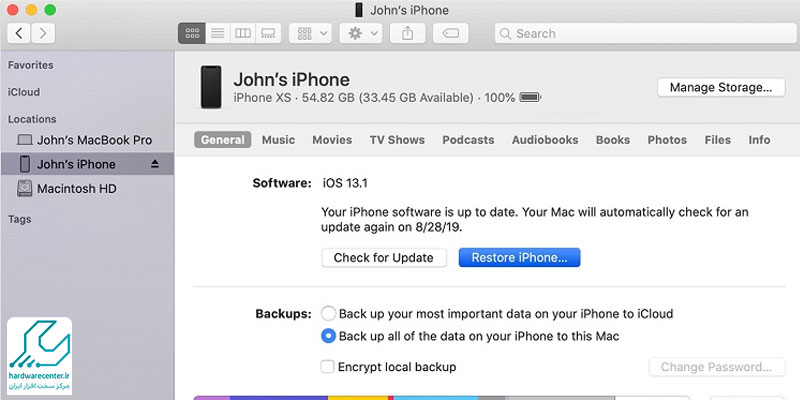Click the iPhone XS storage details text

(x=374, y=97)
